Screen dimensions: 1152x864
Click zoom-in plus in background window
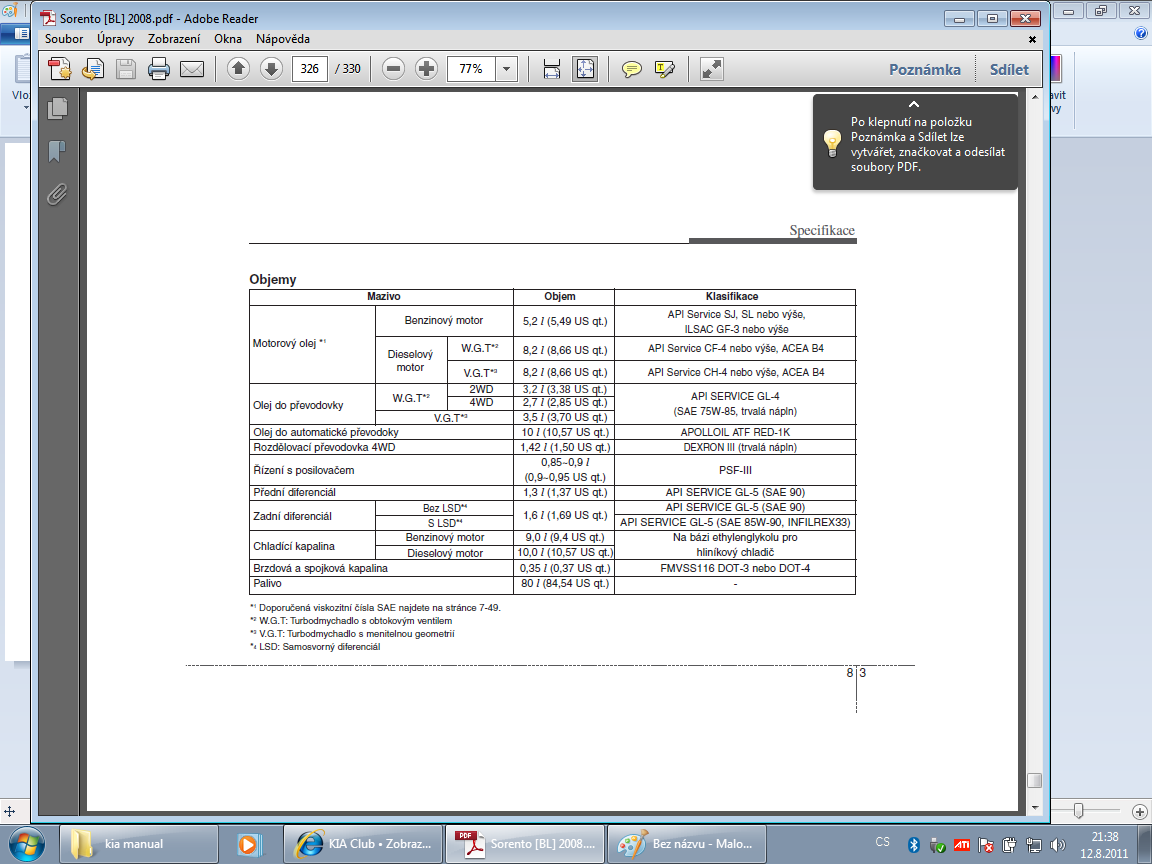click(1140, 811)
